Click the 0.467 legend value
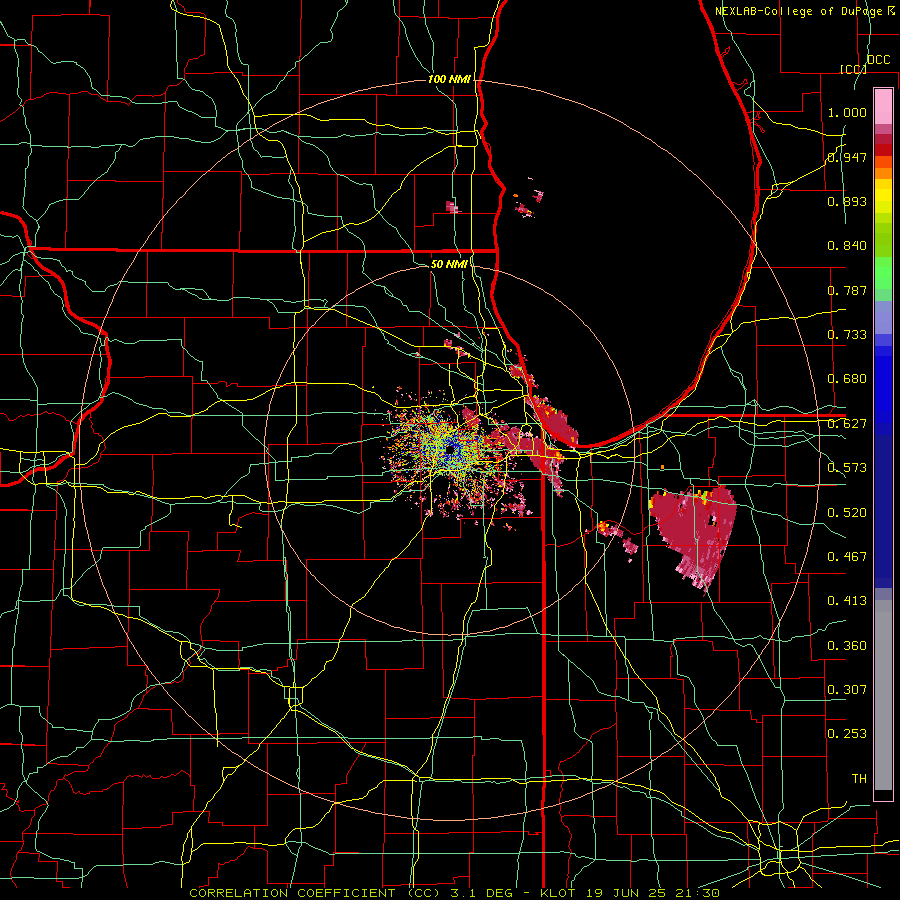 pyautogui.click(x=847, y=557)
